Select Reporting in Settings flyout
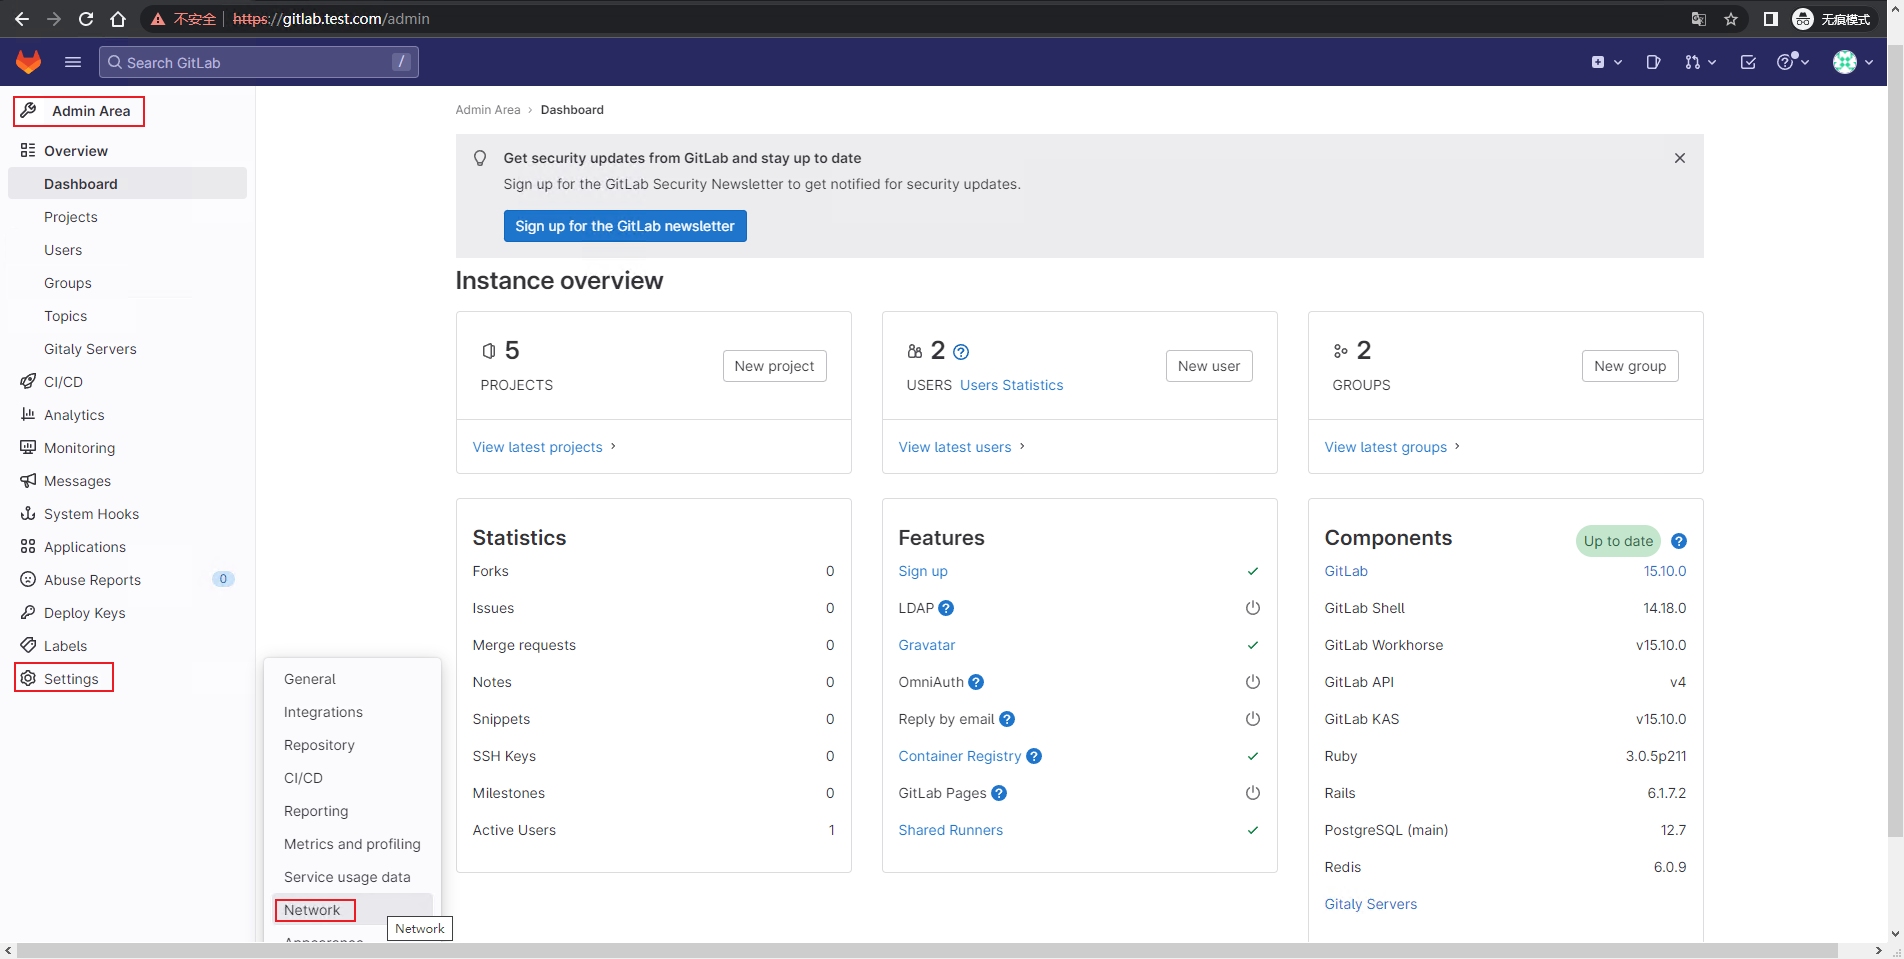Image resolution: width=1904 pixels, height=959 pixels. [316, 811]
